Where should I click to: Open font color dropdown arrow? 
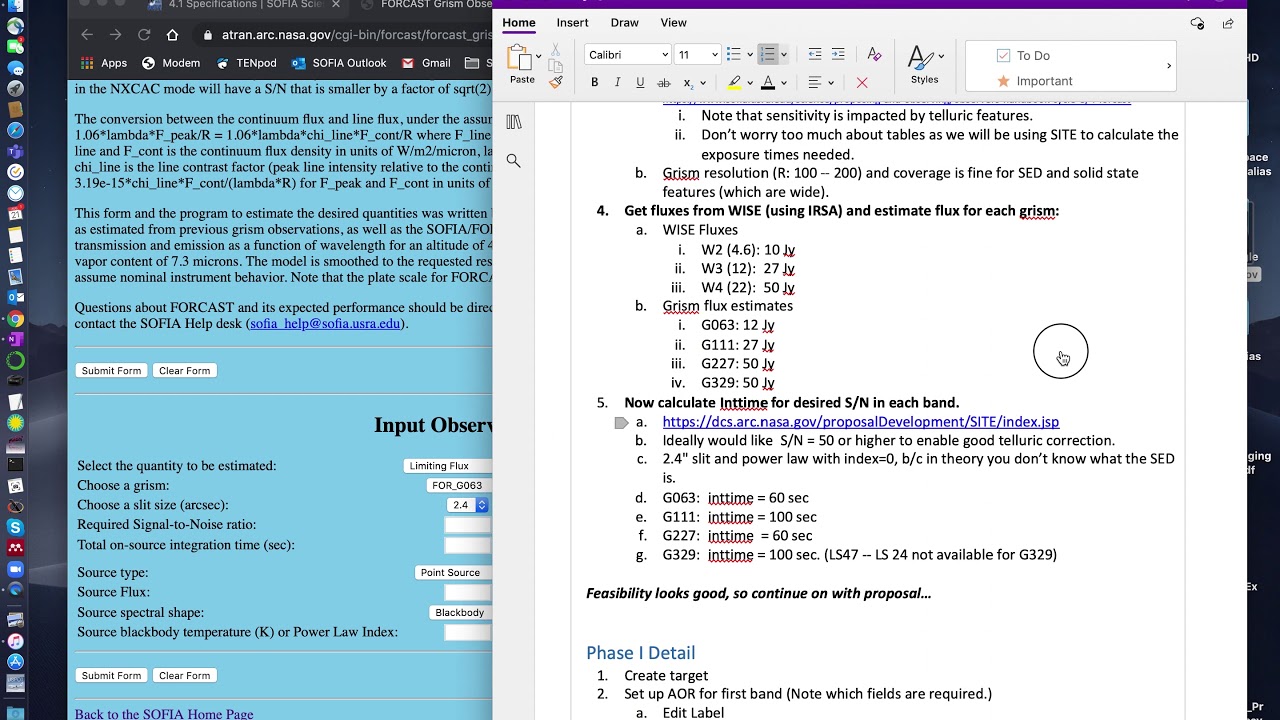784,82
